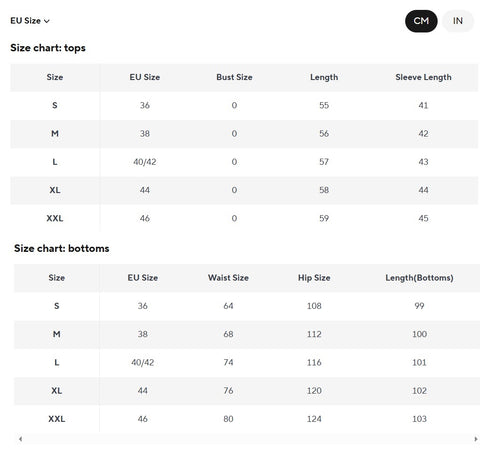Viewport: 480px width, 452px height.
Task: Switch units to IN
Action: (x=458, y=21)
